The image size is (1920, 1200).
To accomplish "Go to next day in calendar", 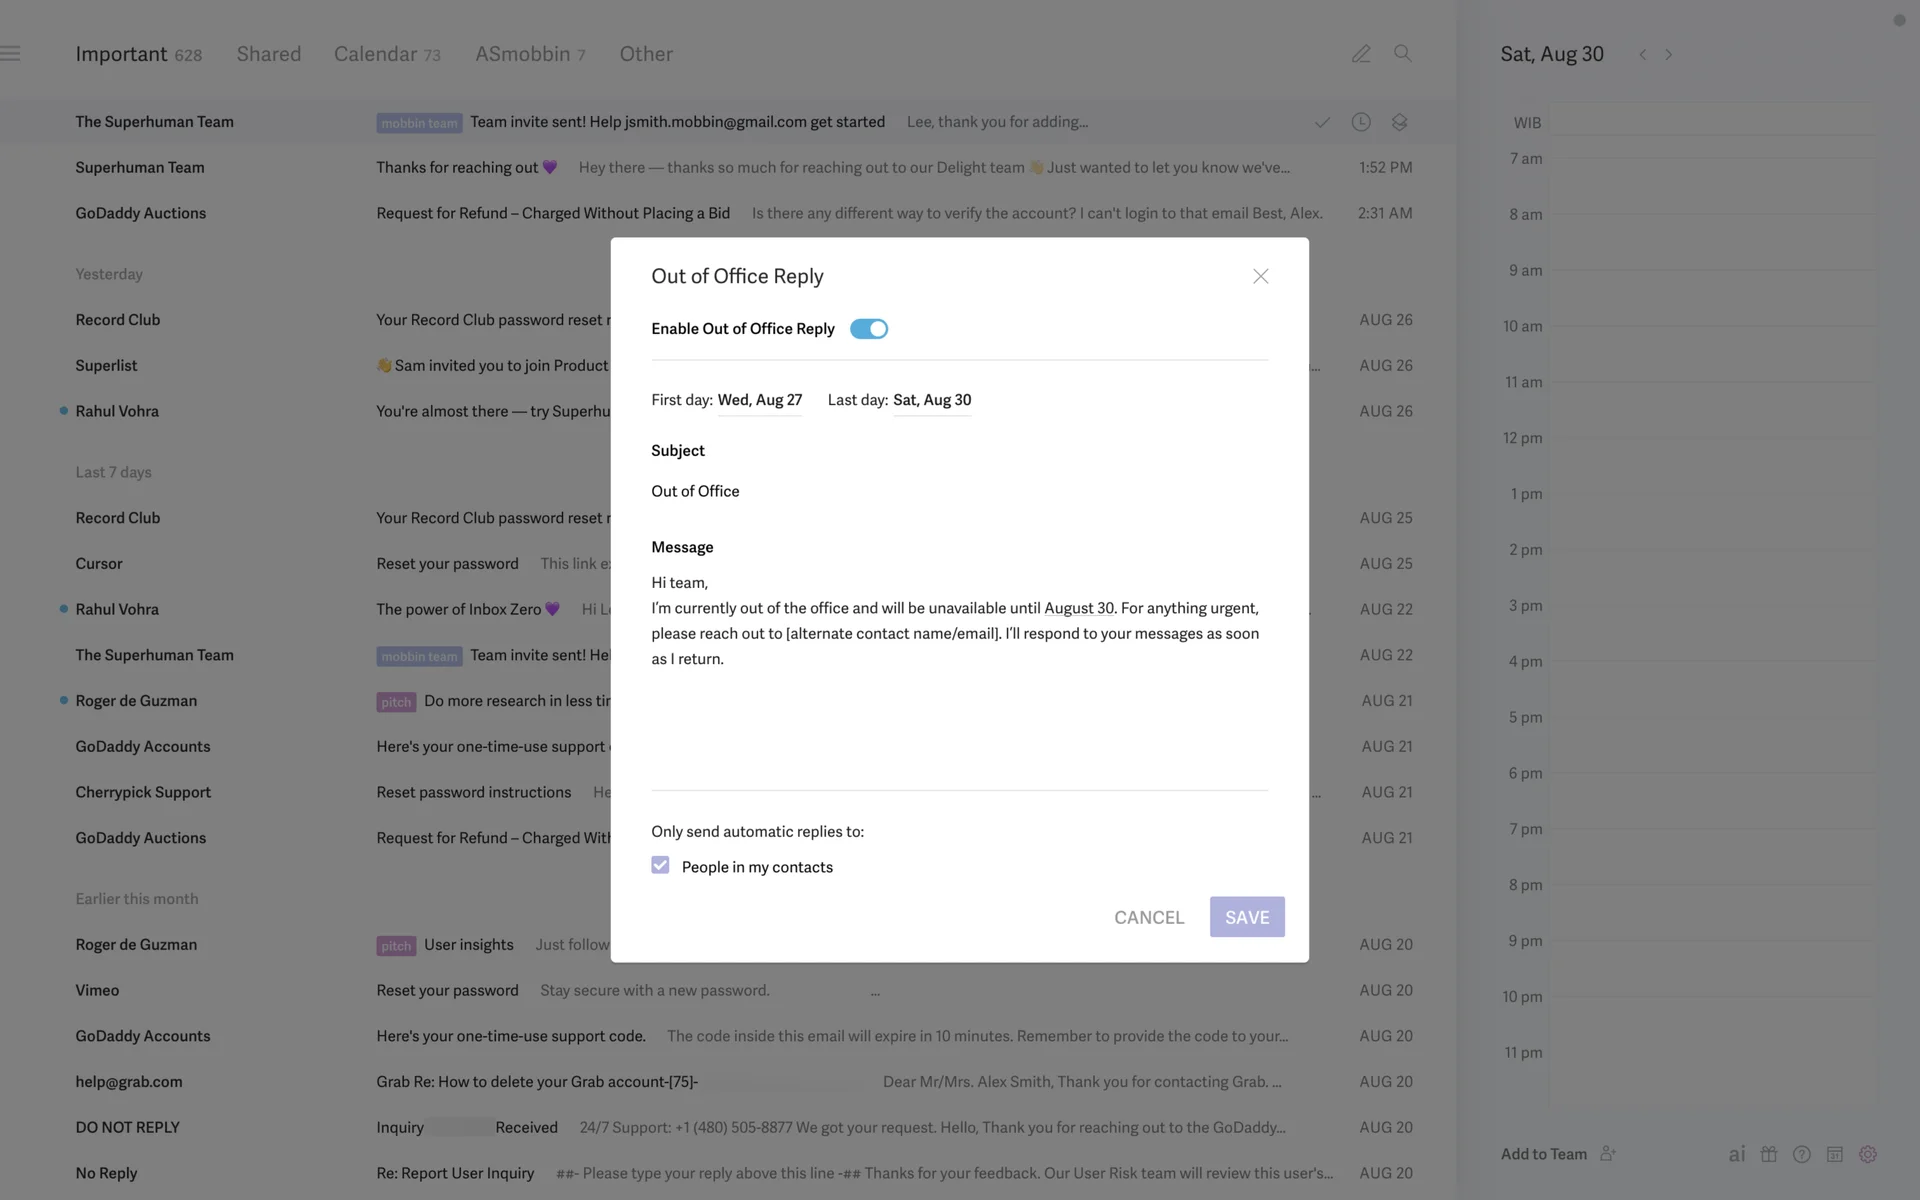I will click(1668, 55).
